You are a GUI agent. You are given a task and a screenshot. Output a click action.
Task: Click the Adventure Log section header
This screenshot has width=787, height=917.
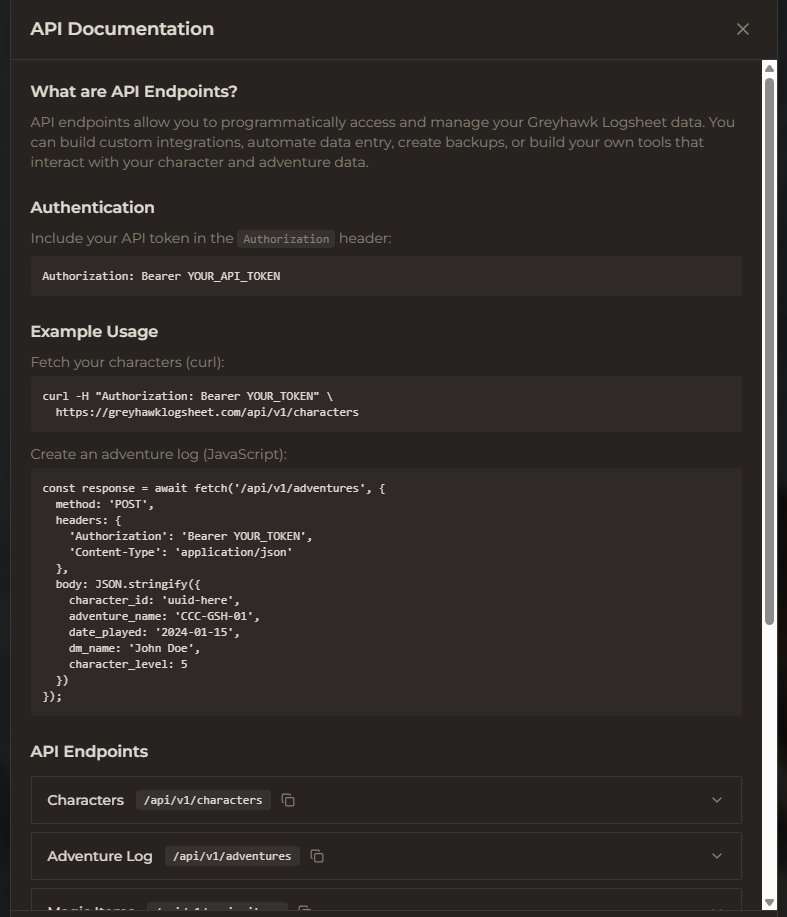99,856
